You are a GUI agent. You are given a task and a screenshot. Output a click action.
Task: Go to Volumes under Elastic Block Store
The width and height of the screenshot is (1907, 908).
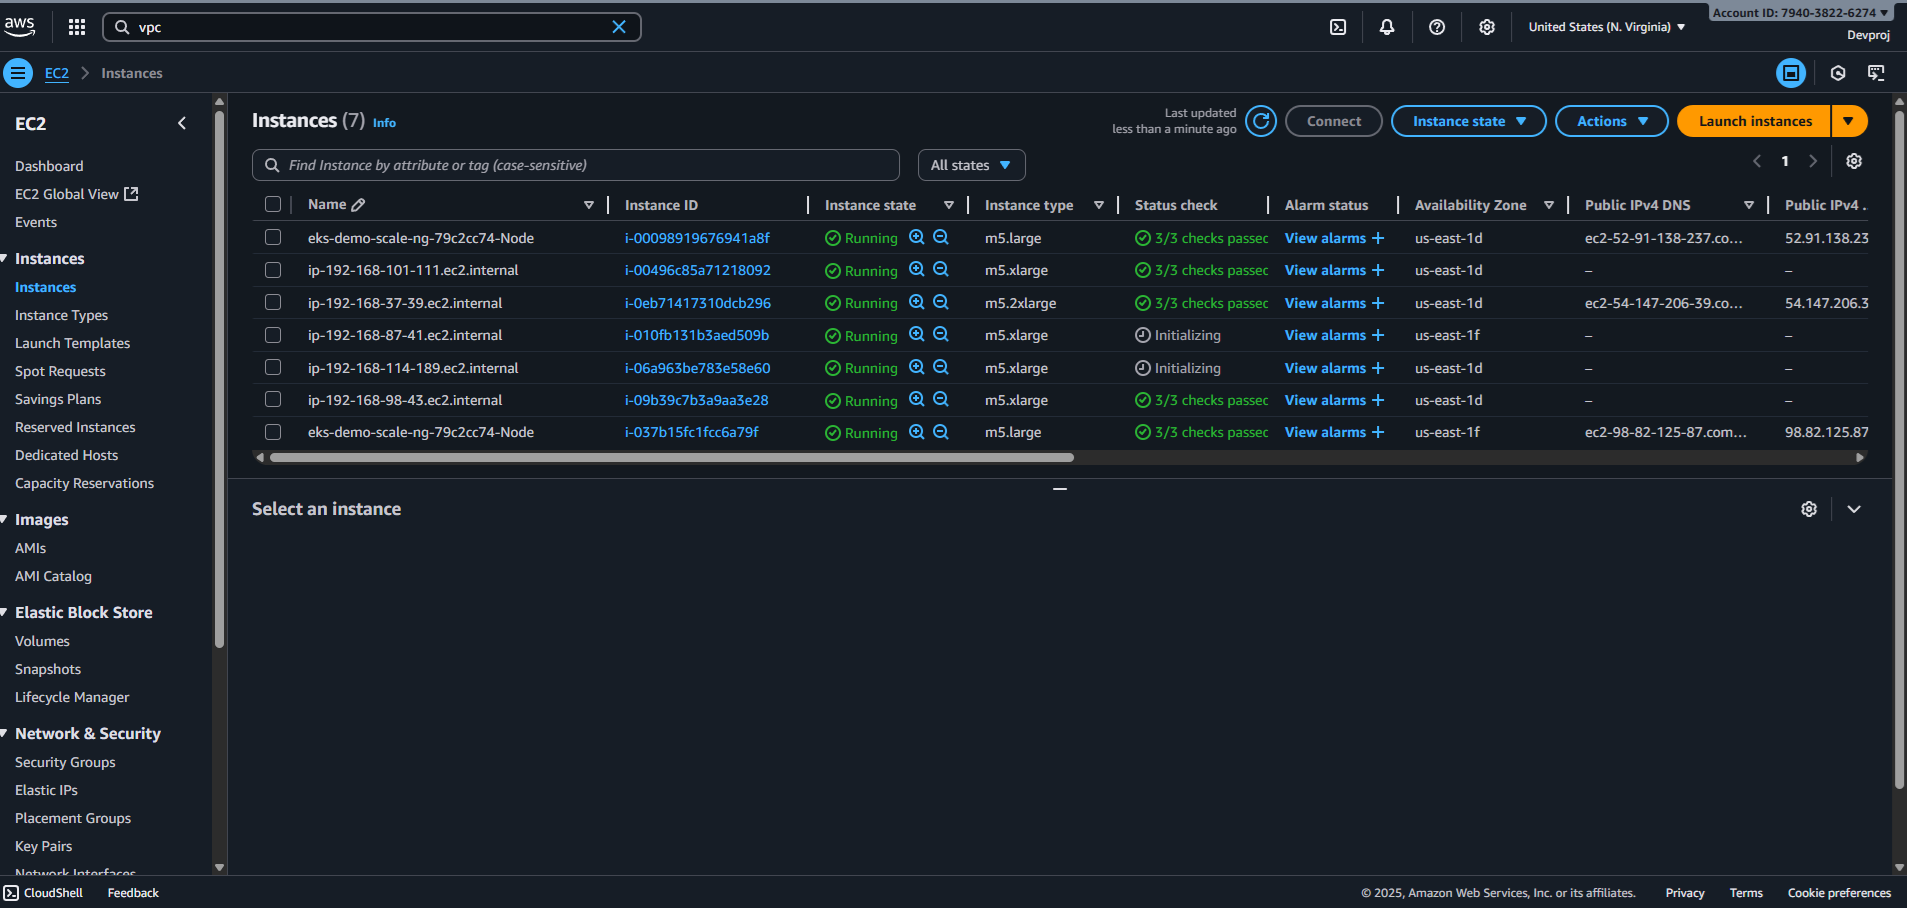[x=42, y=641]
